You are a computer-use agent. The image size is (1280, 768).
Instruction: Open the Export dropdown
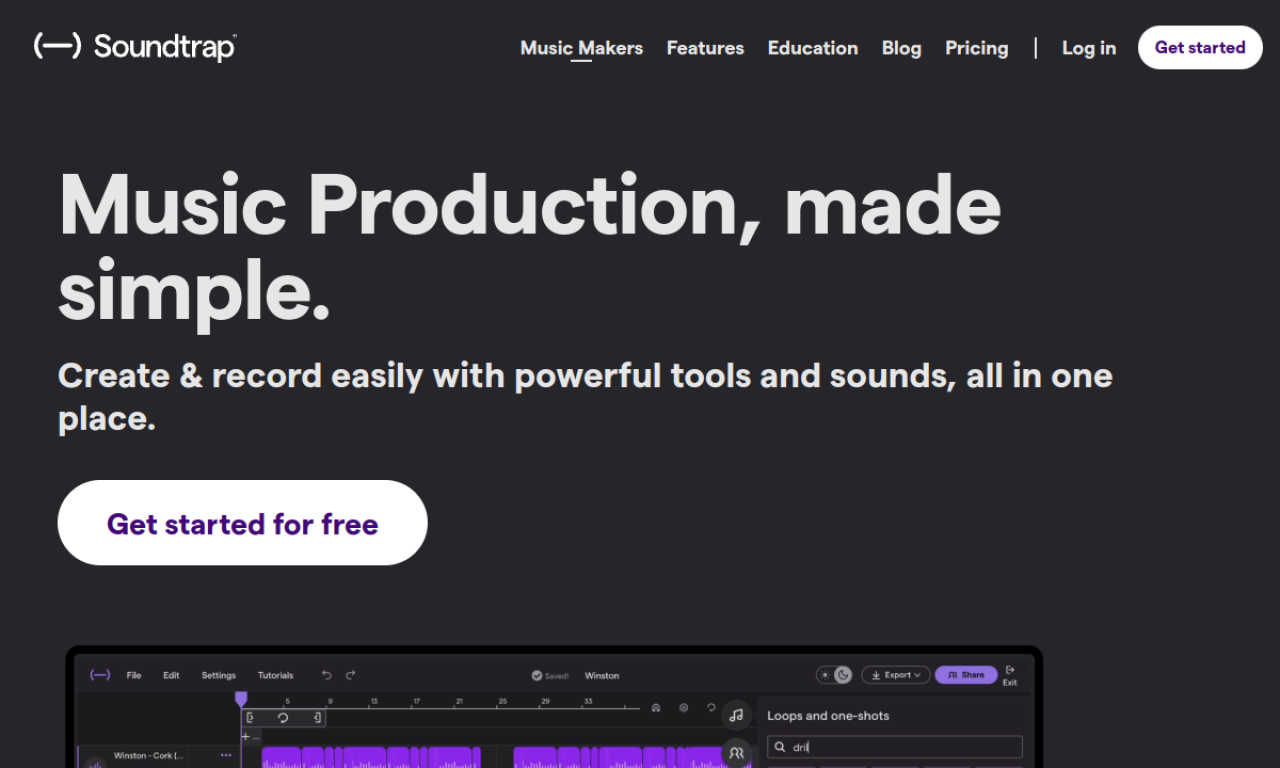click(x=895, y=675)
